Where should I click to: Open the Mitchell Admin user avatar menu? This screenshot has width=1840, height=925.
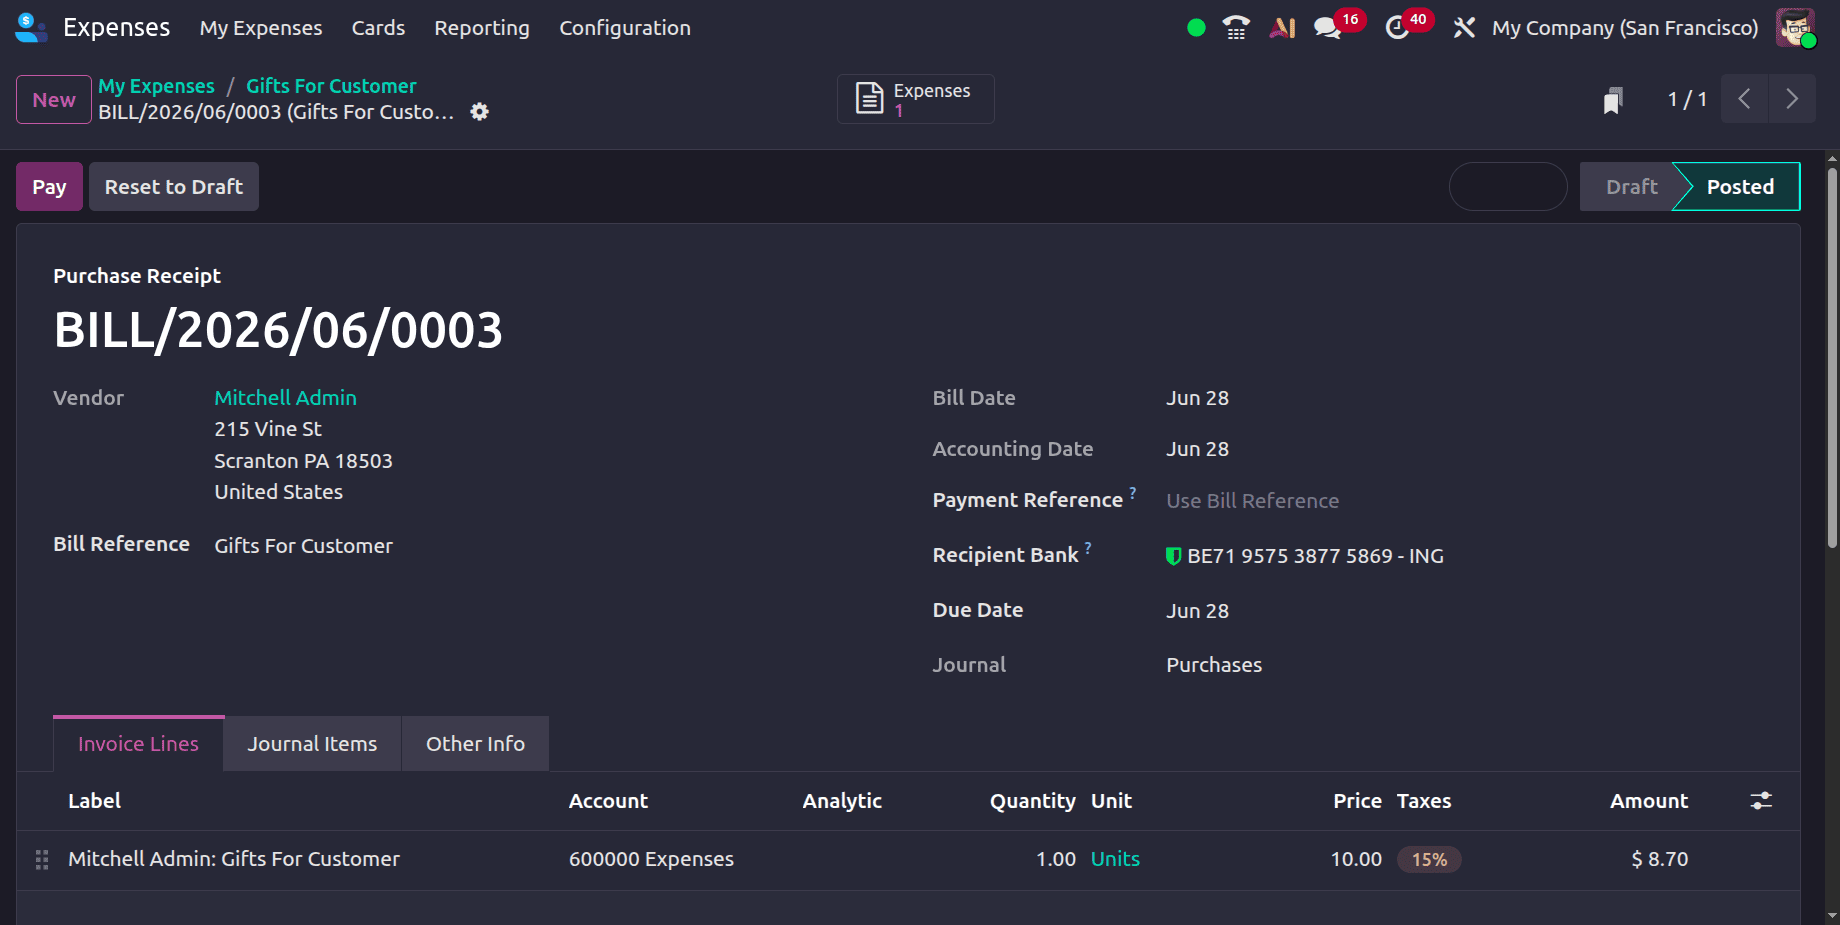[x=1796, y=28]
